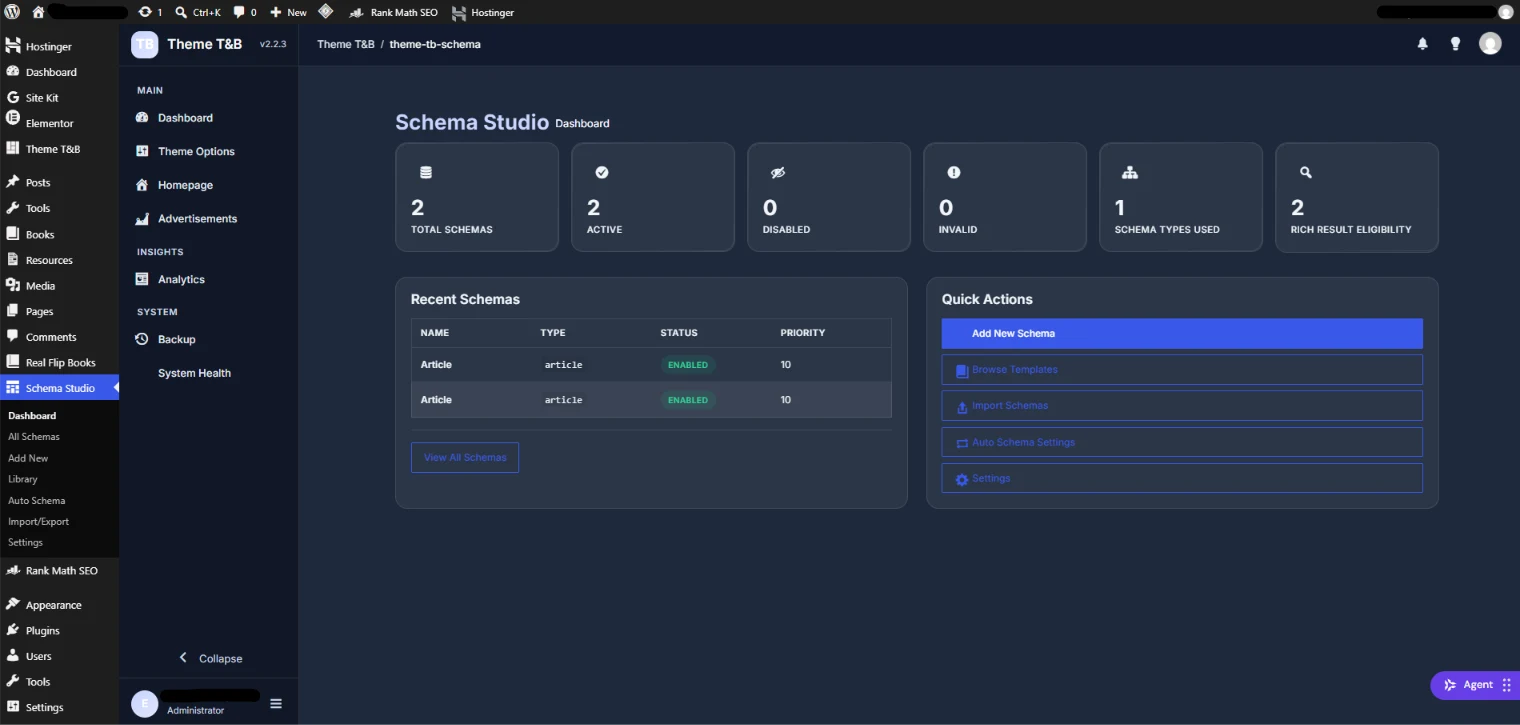Open the notifications bell icon

(1422, 43)
